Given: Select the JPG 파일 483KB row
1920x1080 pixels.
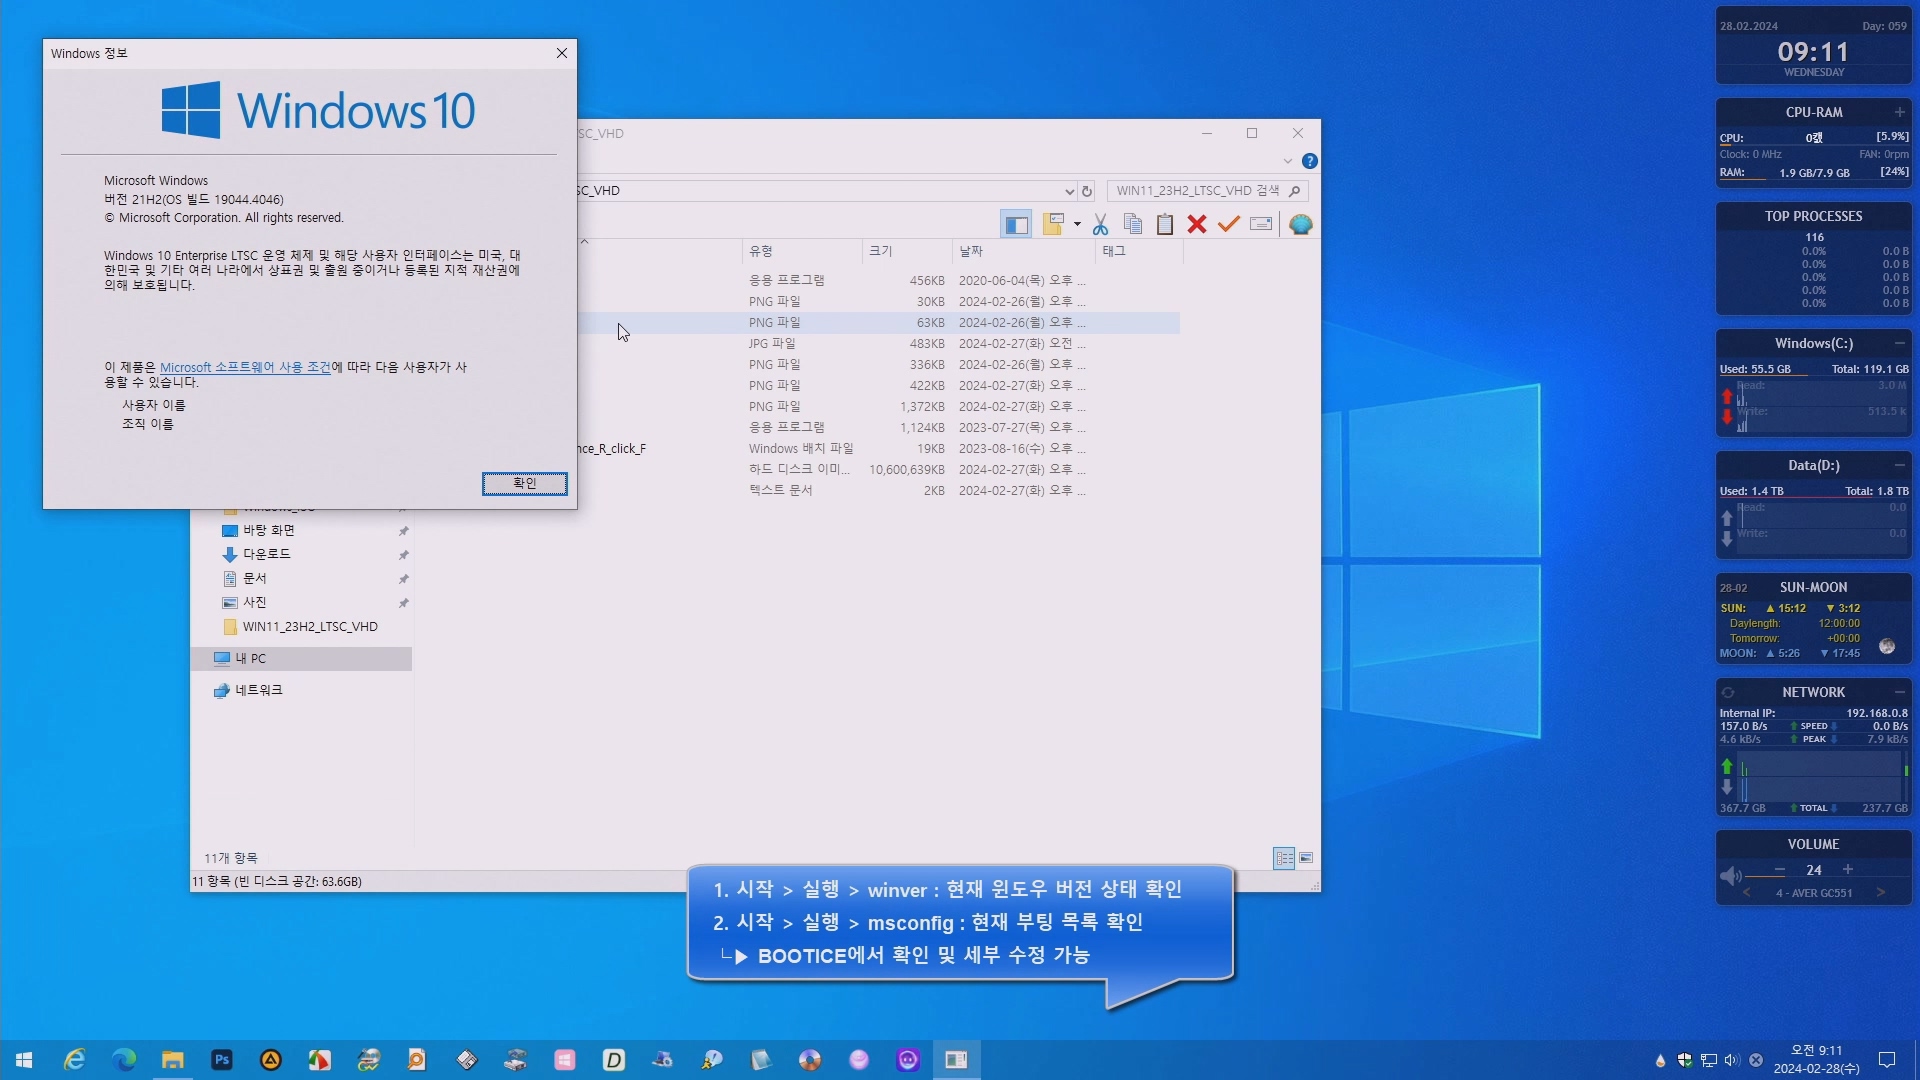Looking at the screenshot, I should (880, 344).
